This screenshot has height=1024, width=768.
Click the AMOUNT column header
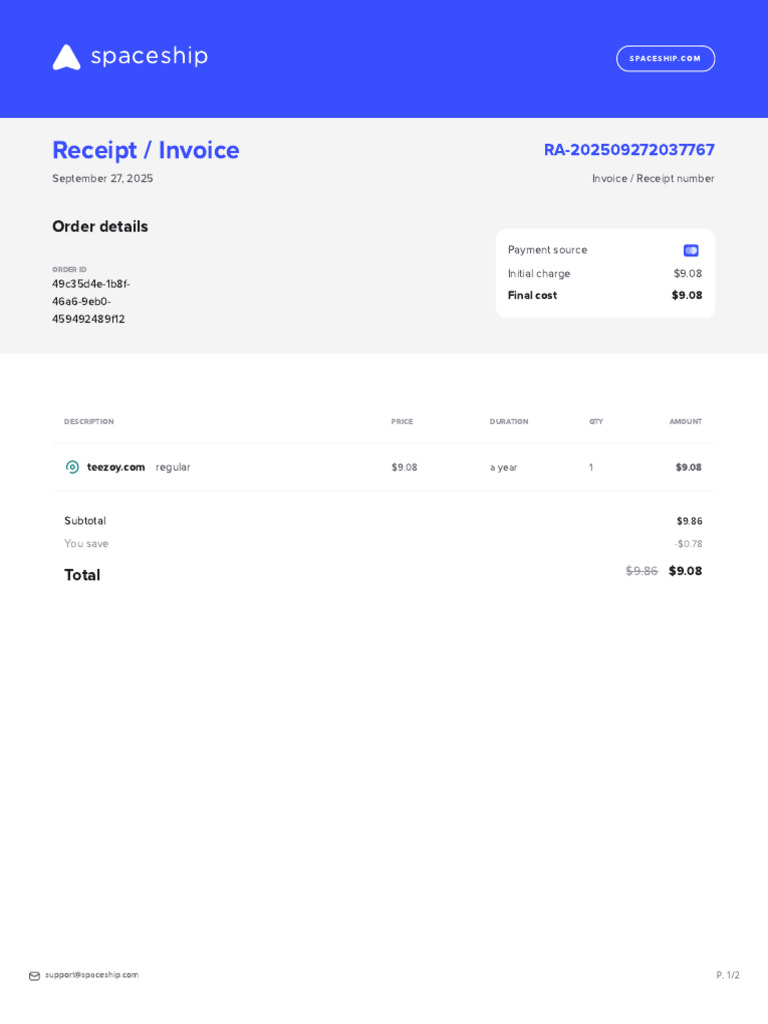click(x=686, y=421)
